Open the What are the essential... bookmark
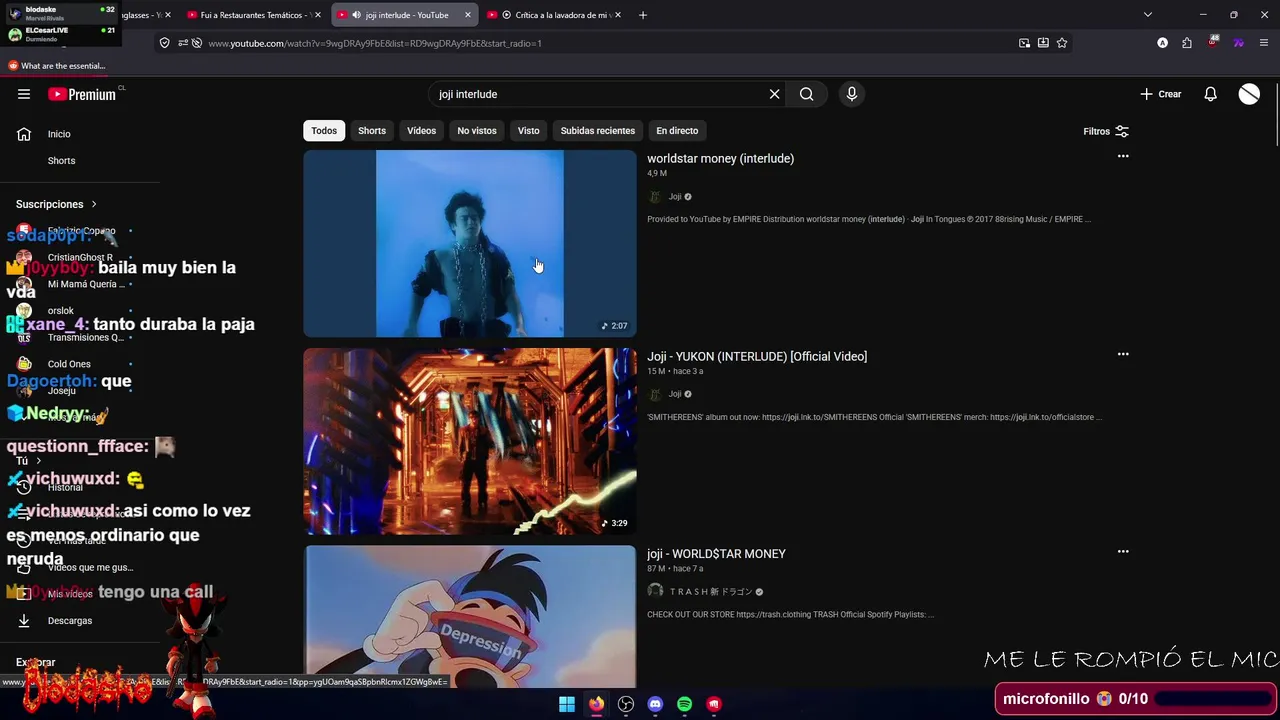This screenshot has width=1280, height=720. point(57,66)
